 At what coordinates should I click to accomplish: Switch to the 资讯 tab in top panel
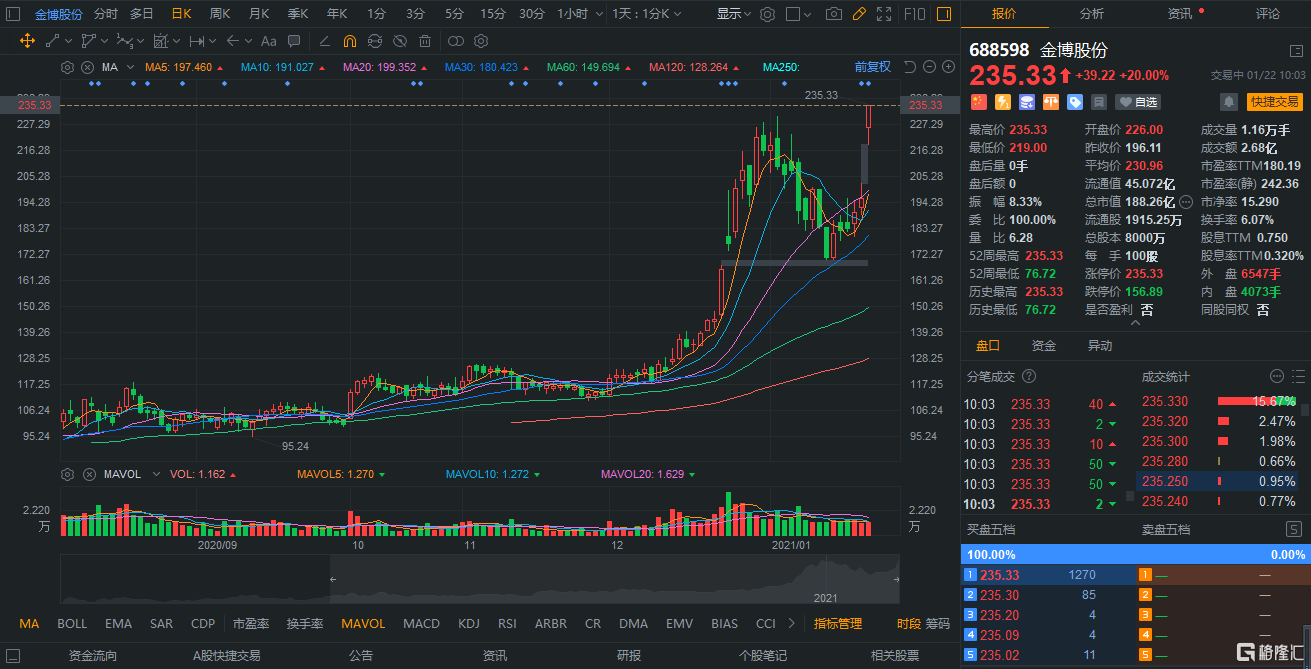tap(1180, 14)
